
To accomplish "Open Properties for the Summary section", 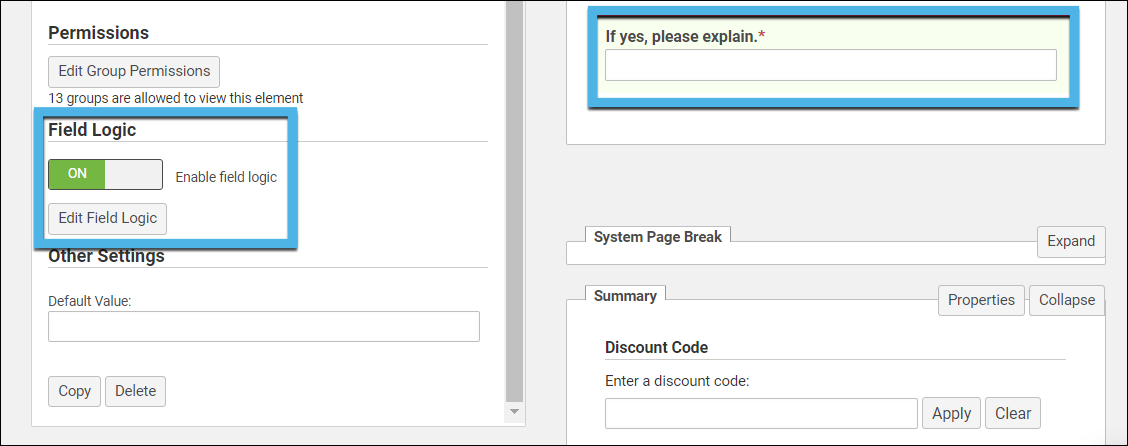I will click(x=981, y=300).
